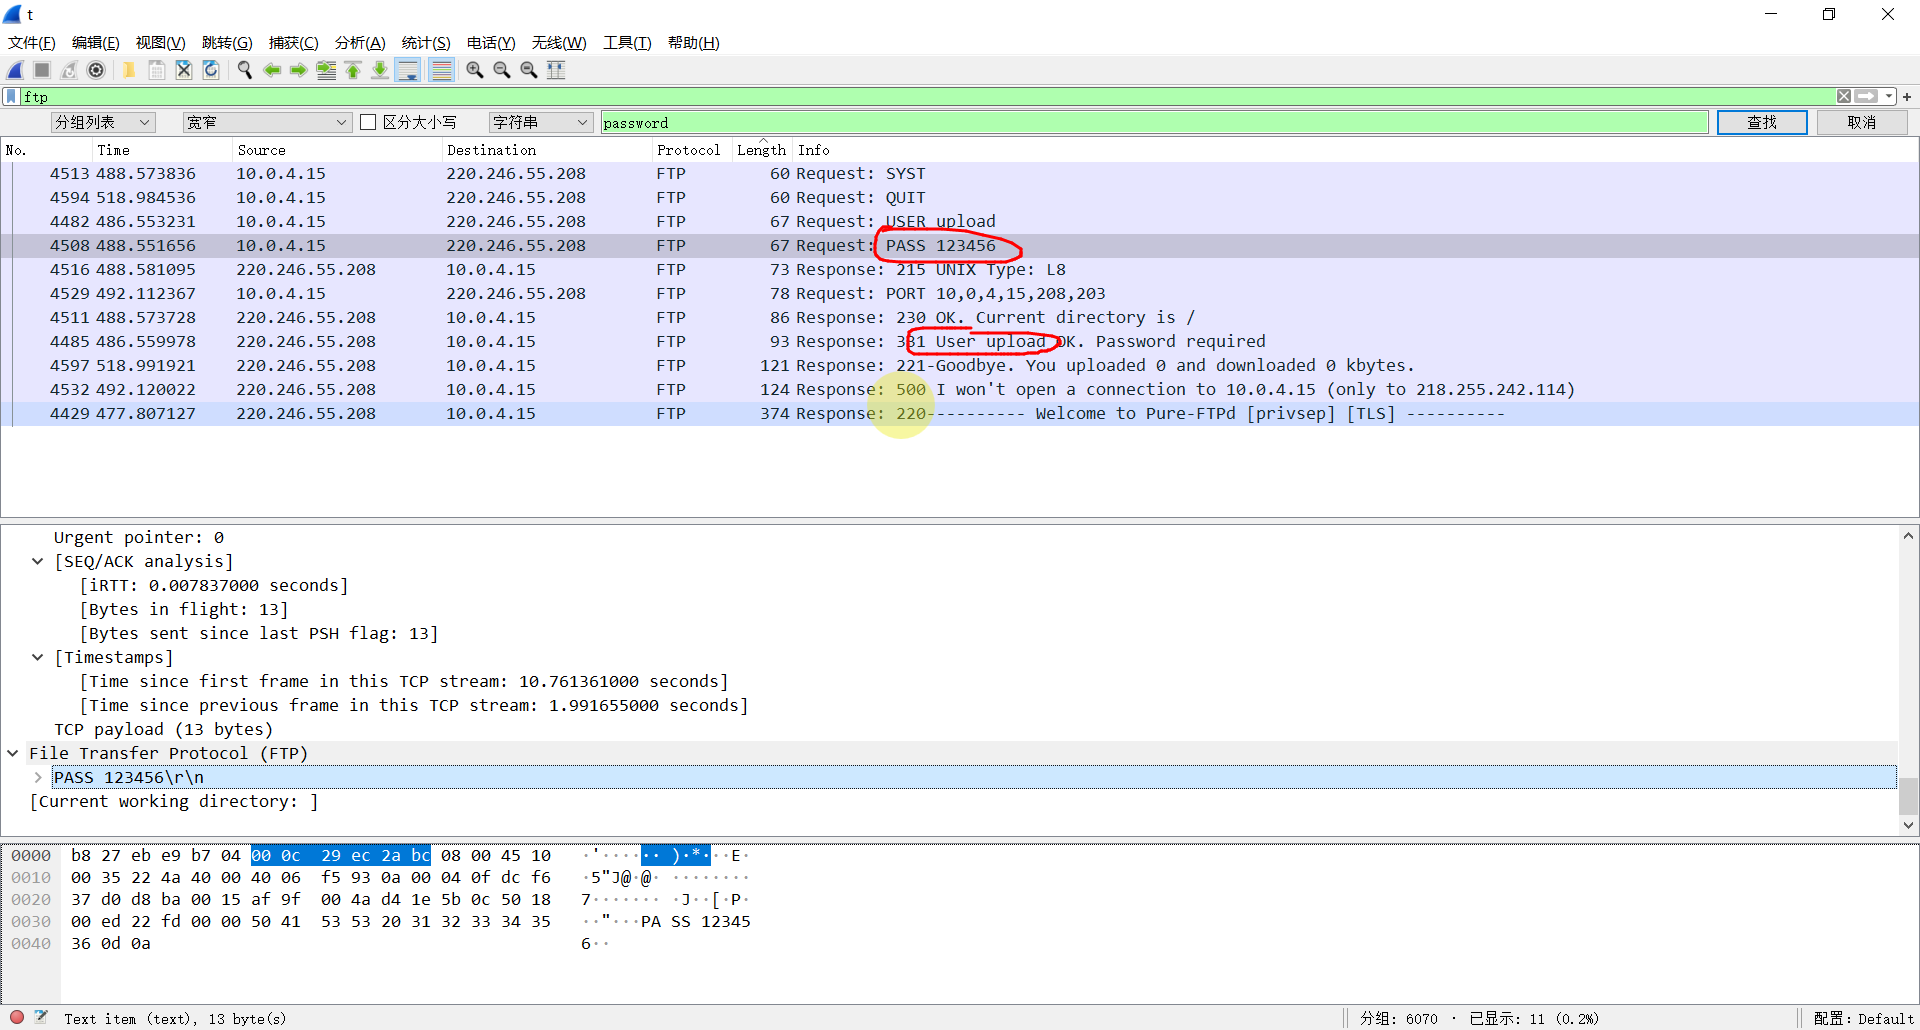Open the 字符串 search type dropdown
Image resolution: width=1920 pixels, height=1030 pixels.
pos(540,122)
